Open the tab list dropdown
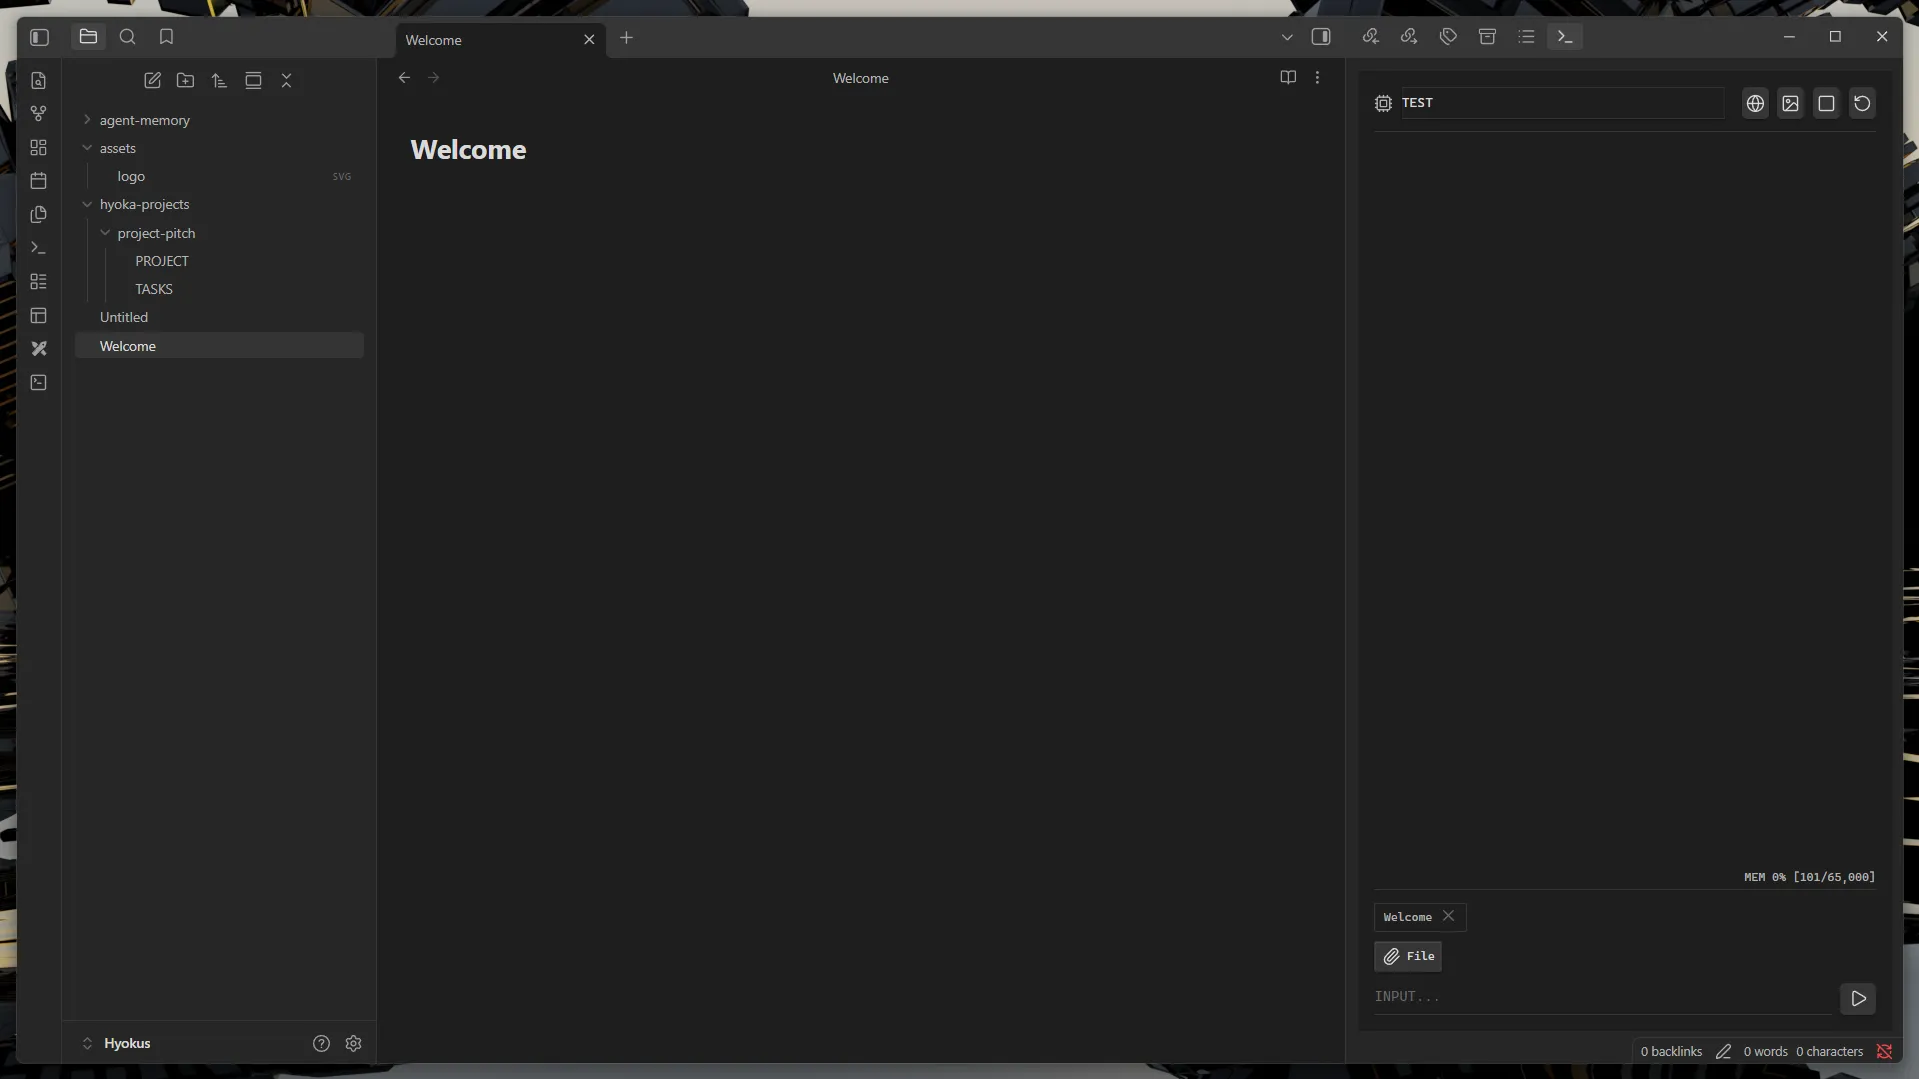1919x1079 pixels. click(x=1287, y=37)
